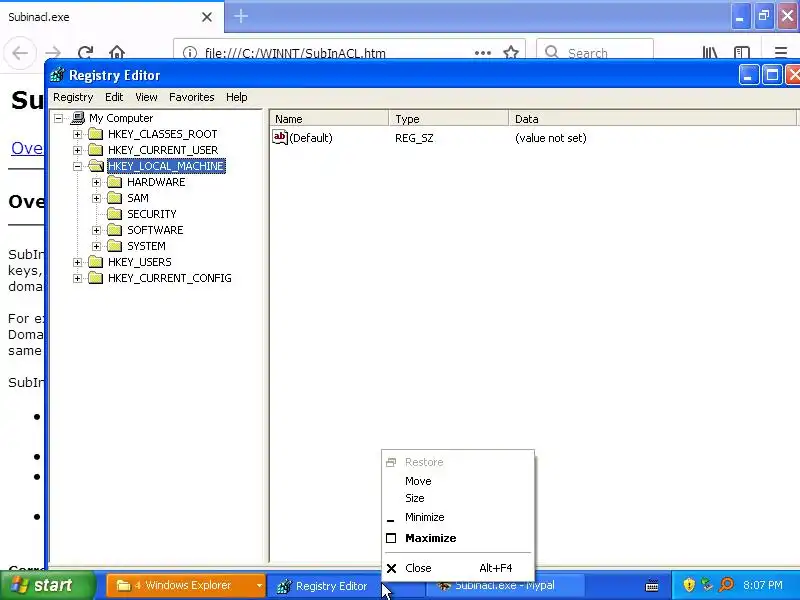This screenshot has width=800, height=600.
Task: Open a new browser tab
Action: (x=241, y=16)
